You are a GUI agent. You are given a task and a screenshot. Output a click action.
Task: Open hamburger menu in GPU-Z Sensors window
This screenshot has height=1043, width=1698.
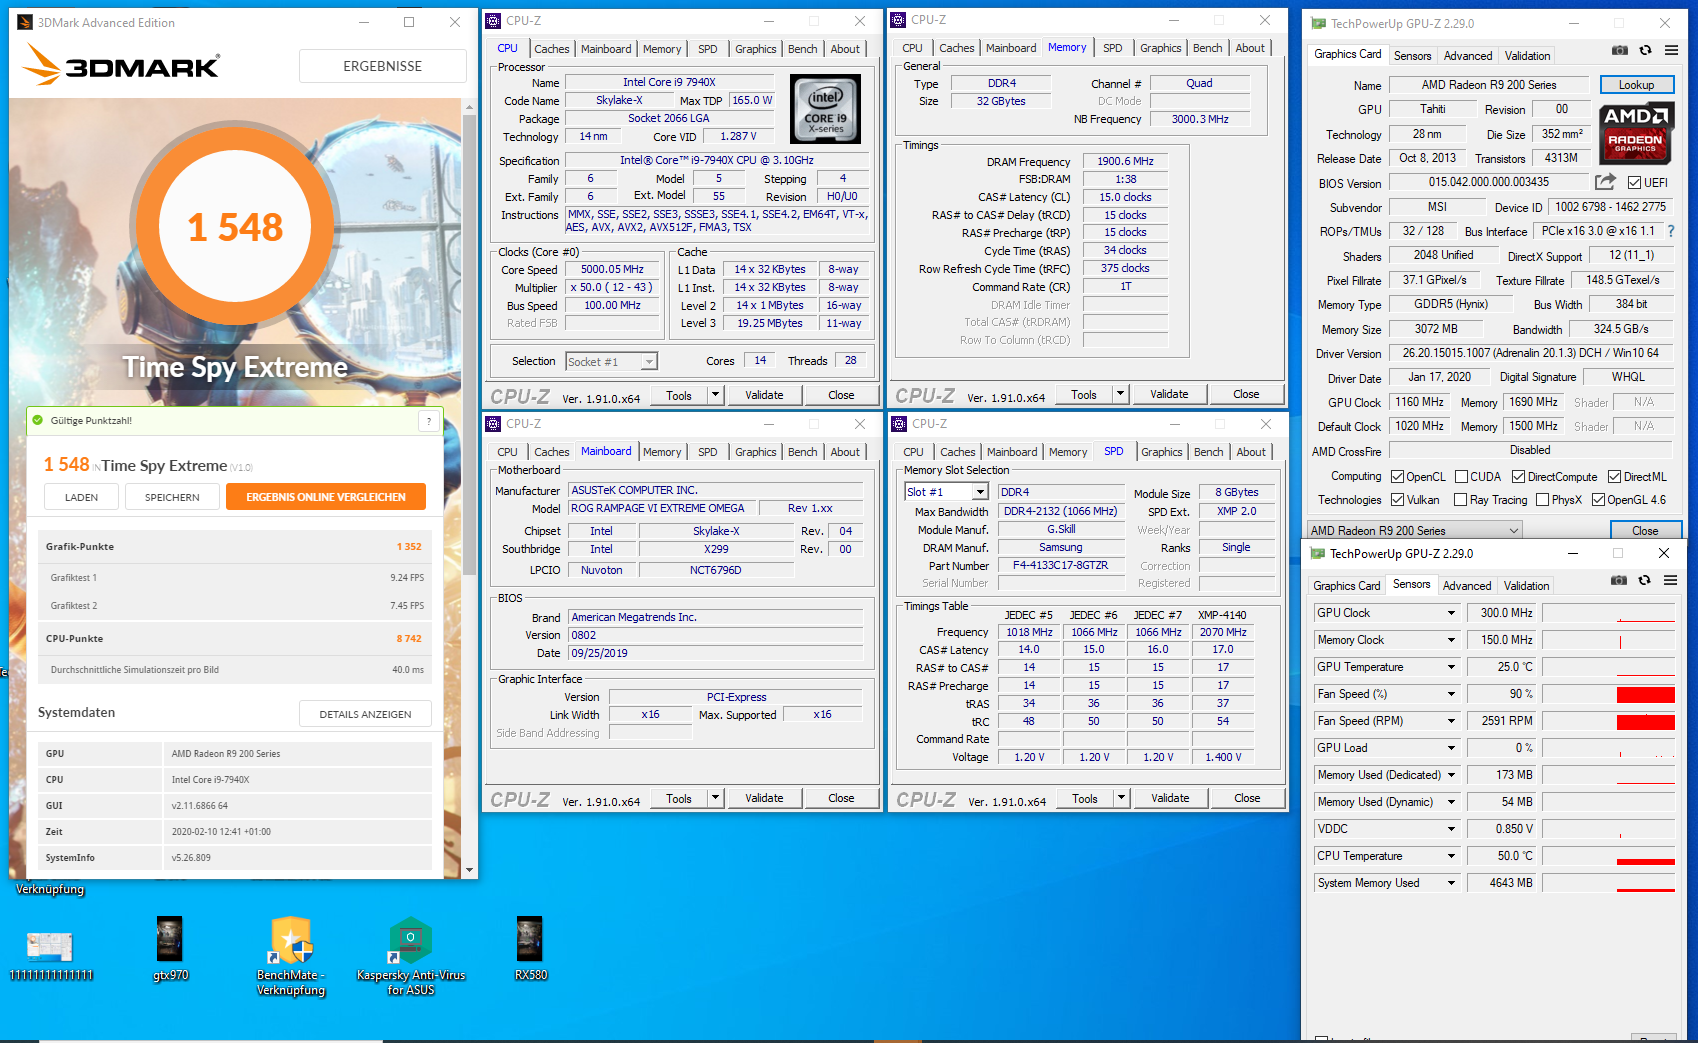pos(1670,580)
